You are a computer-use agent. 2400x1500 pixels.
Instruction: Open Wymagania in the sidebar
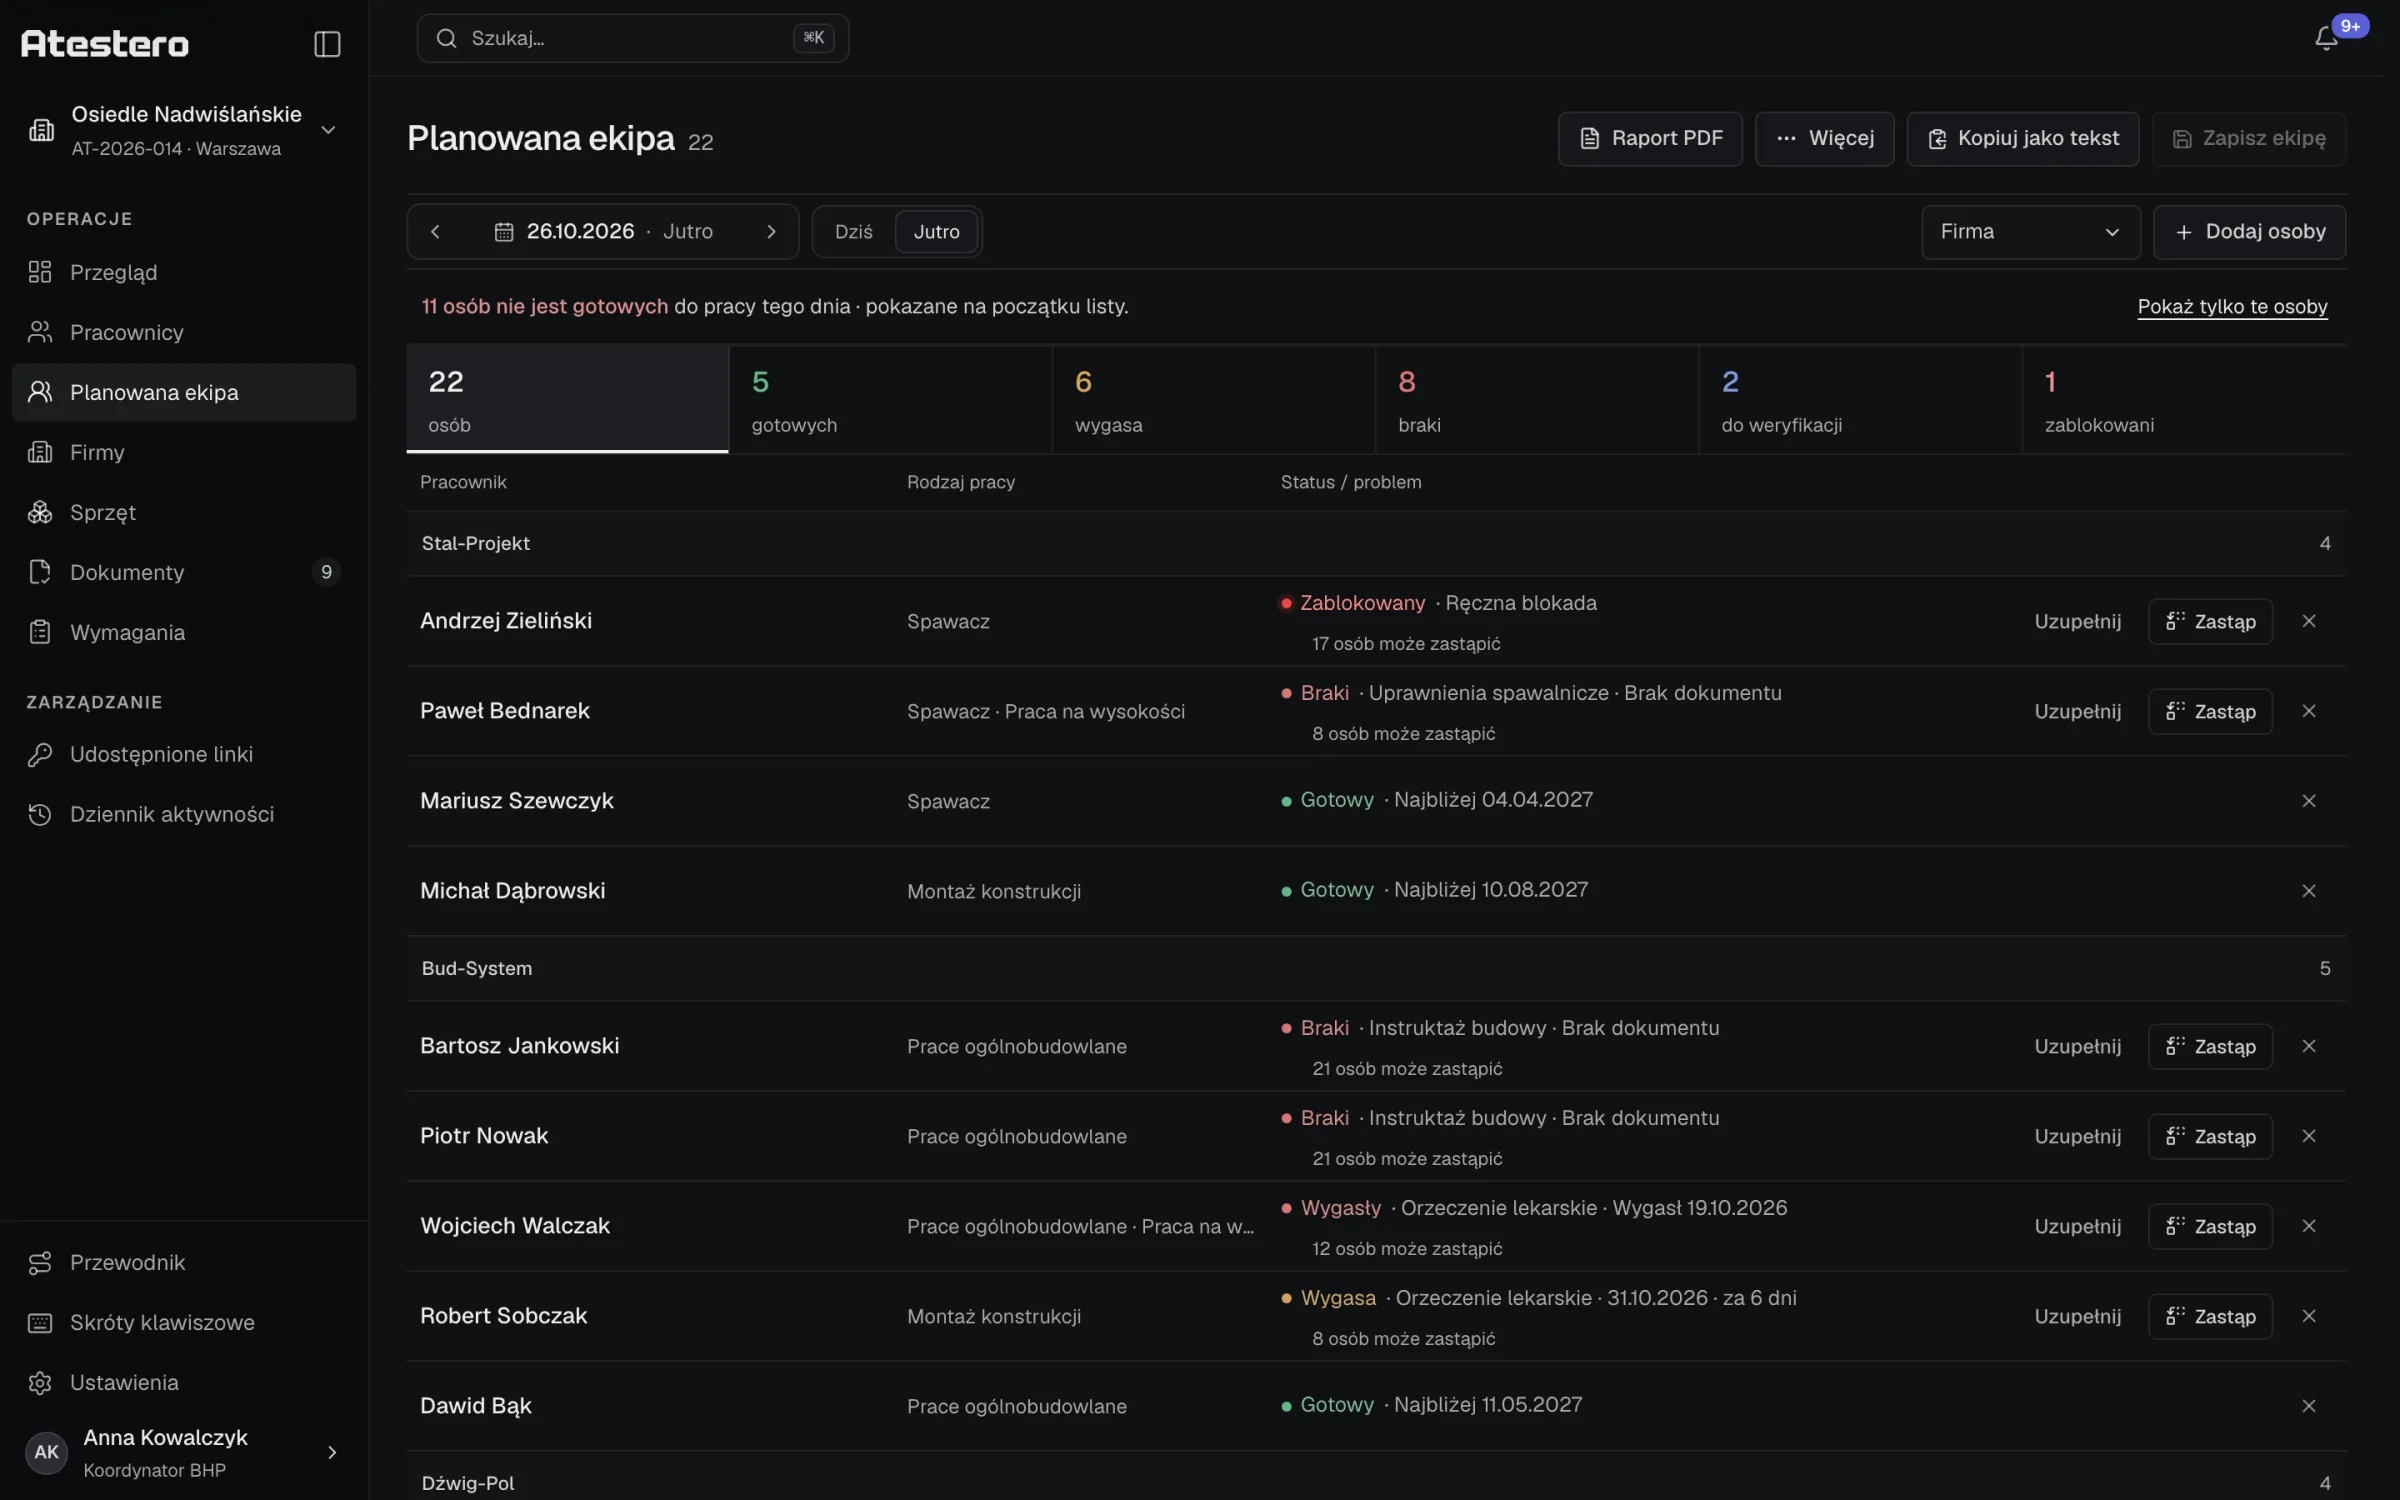(184, 632)
